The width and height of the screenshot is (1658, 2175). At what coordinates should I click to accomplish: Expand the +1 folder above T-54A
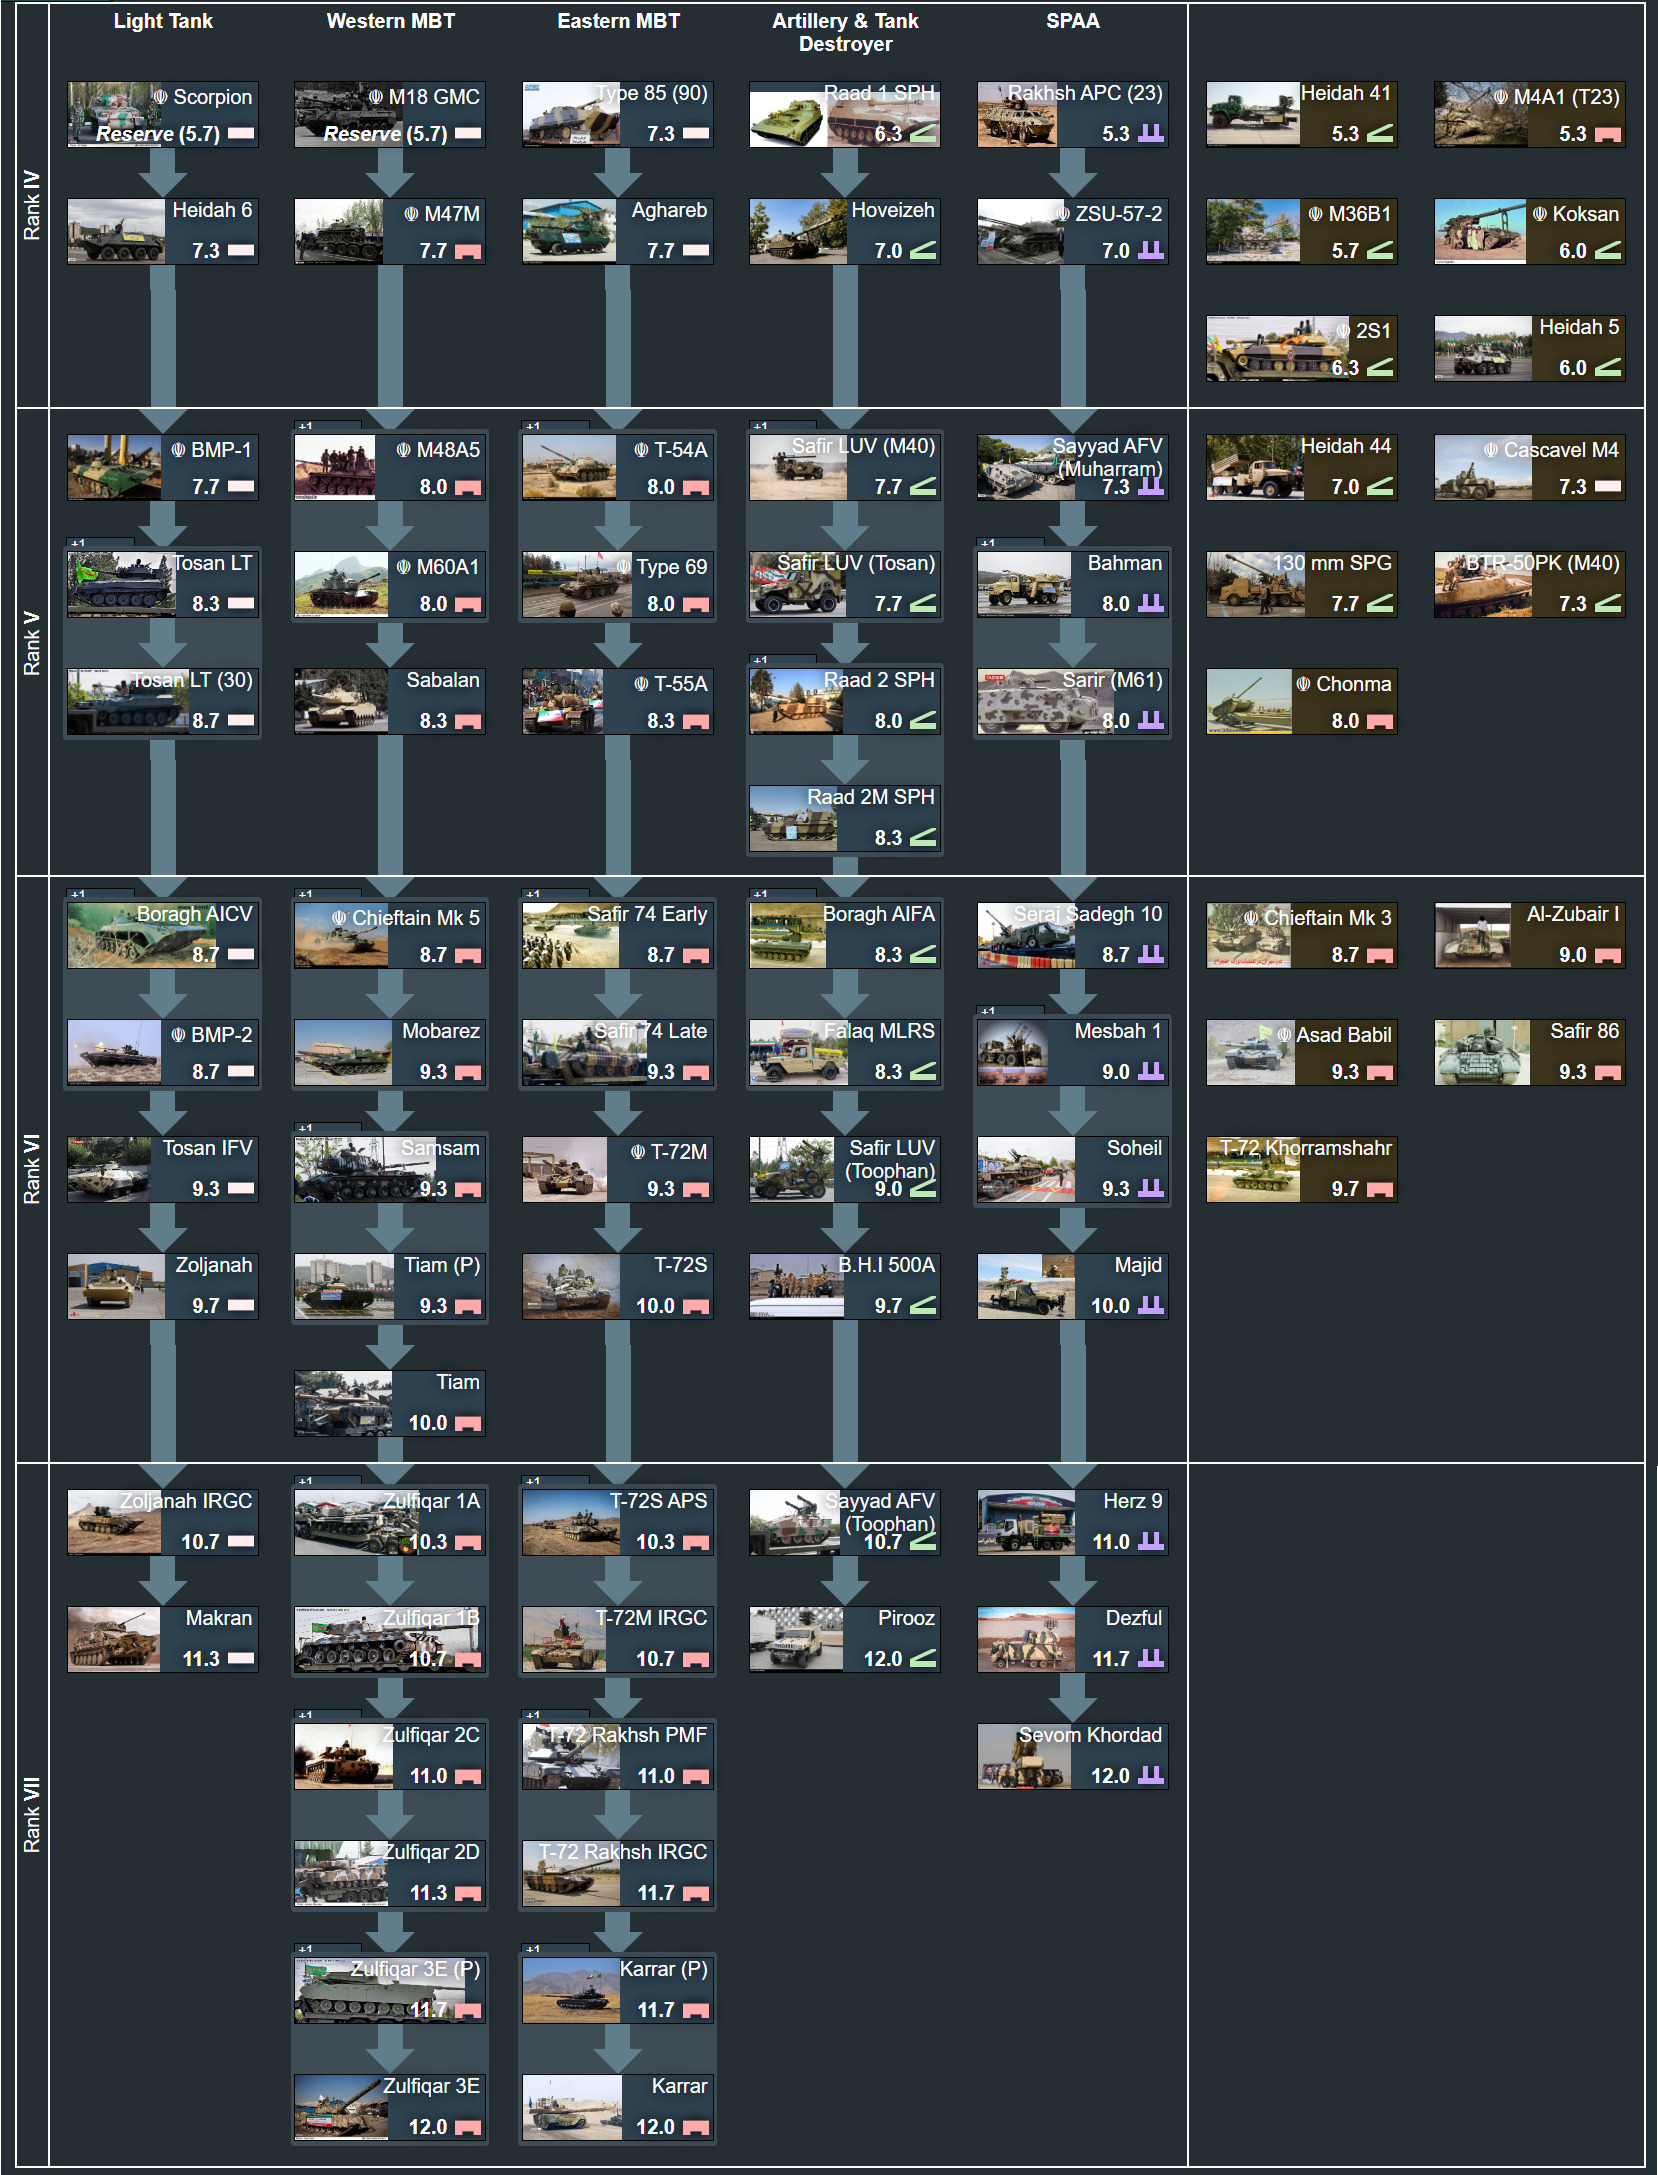click(555, 426)
